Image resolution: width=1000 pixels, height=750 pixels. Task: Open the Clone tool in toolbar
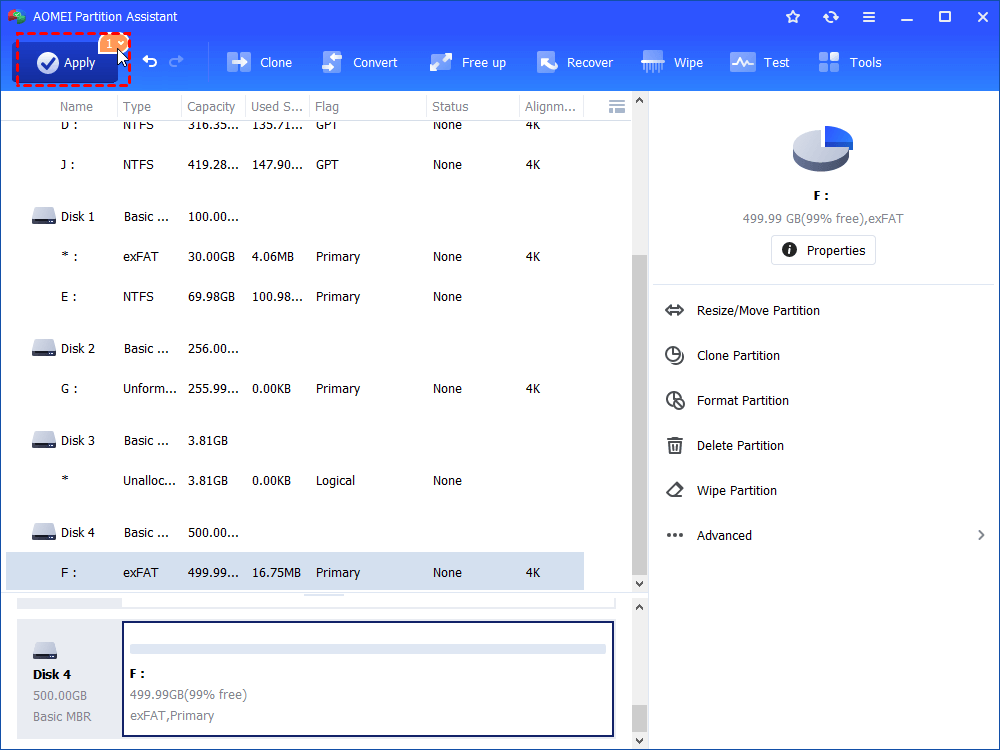tap(260, 62)
